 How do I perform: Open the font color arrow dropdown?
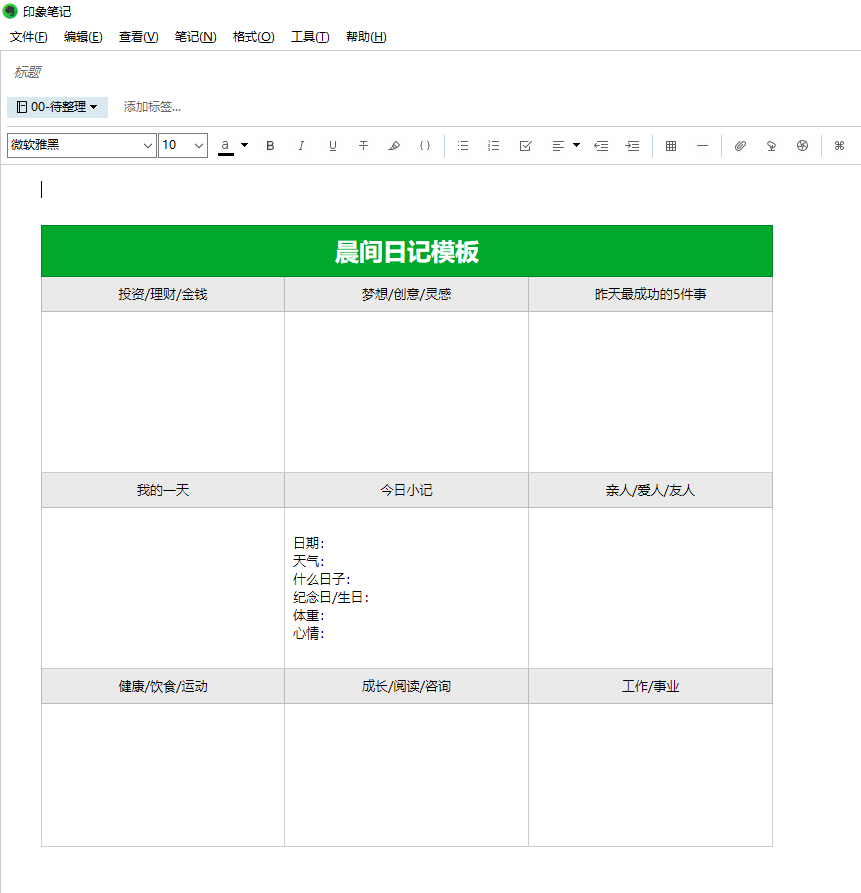[244, 145]
